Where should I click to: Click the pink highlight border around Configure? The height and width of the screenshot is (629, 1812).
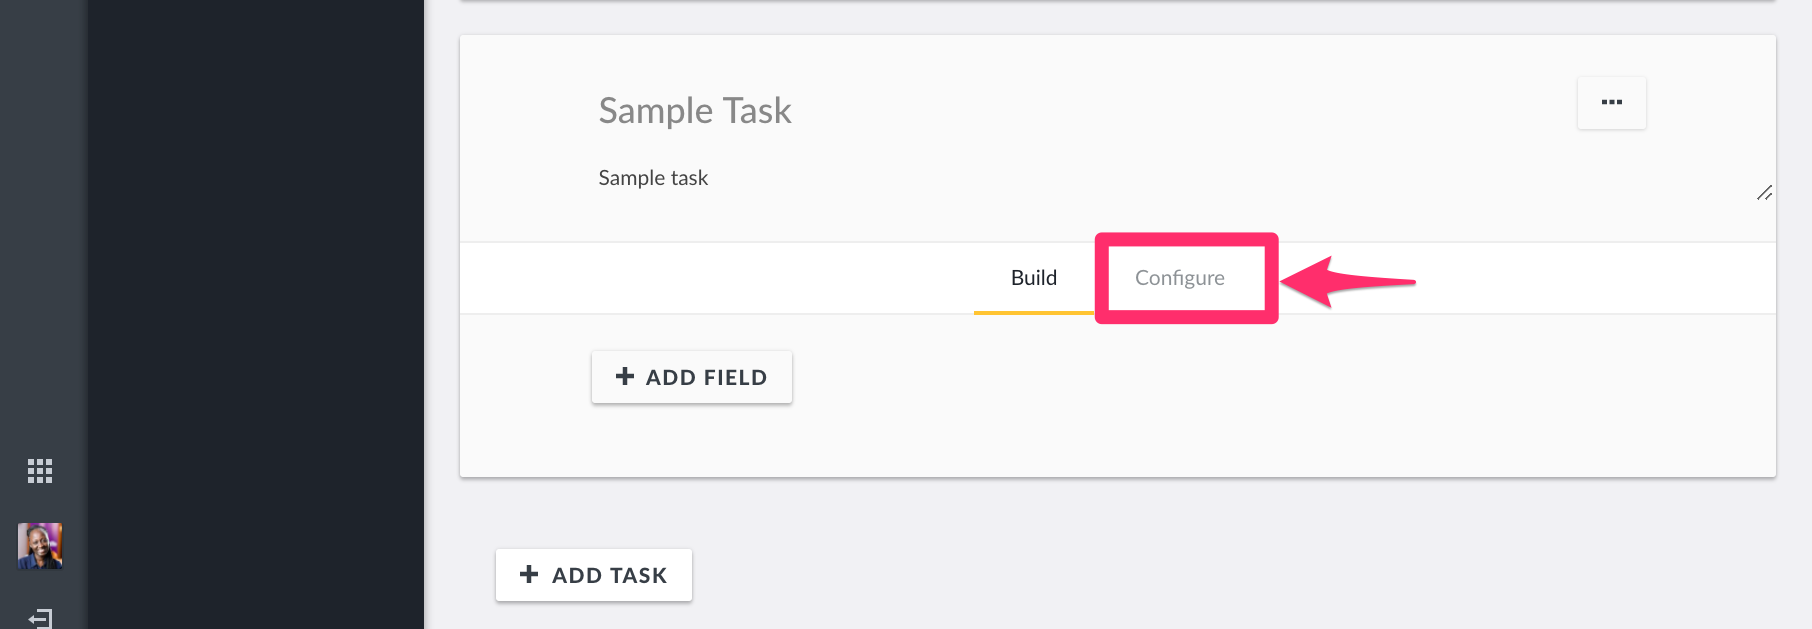pos(1187,239)
